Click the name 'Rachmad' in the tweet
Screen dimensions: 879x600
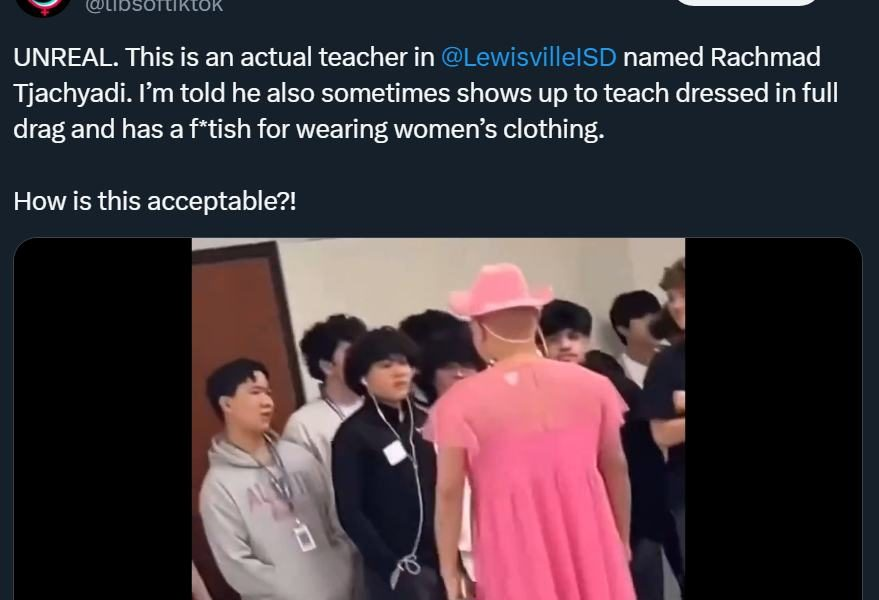point(765,57)
